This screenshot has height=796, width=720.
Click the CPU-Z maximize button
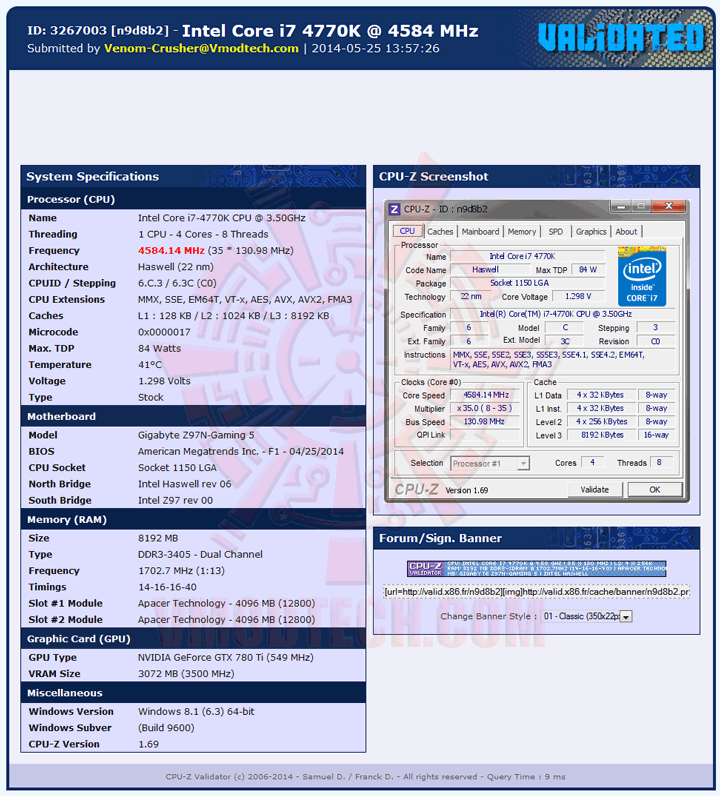pyautogui.click(x=641, y=206)
